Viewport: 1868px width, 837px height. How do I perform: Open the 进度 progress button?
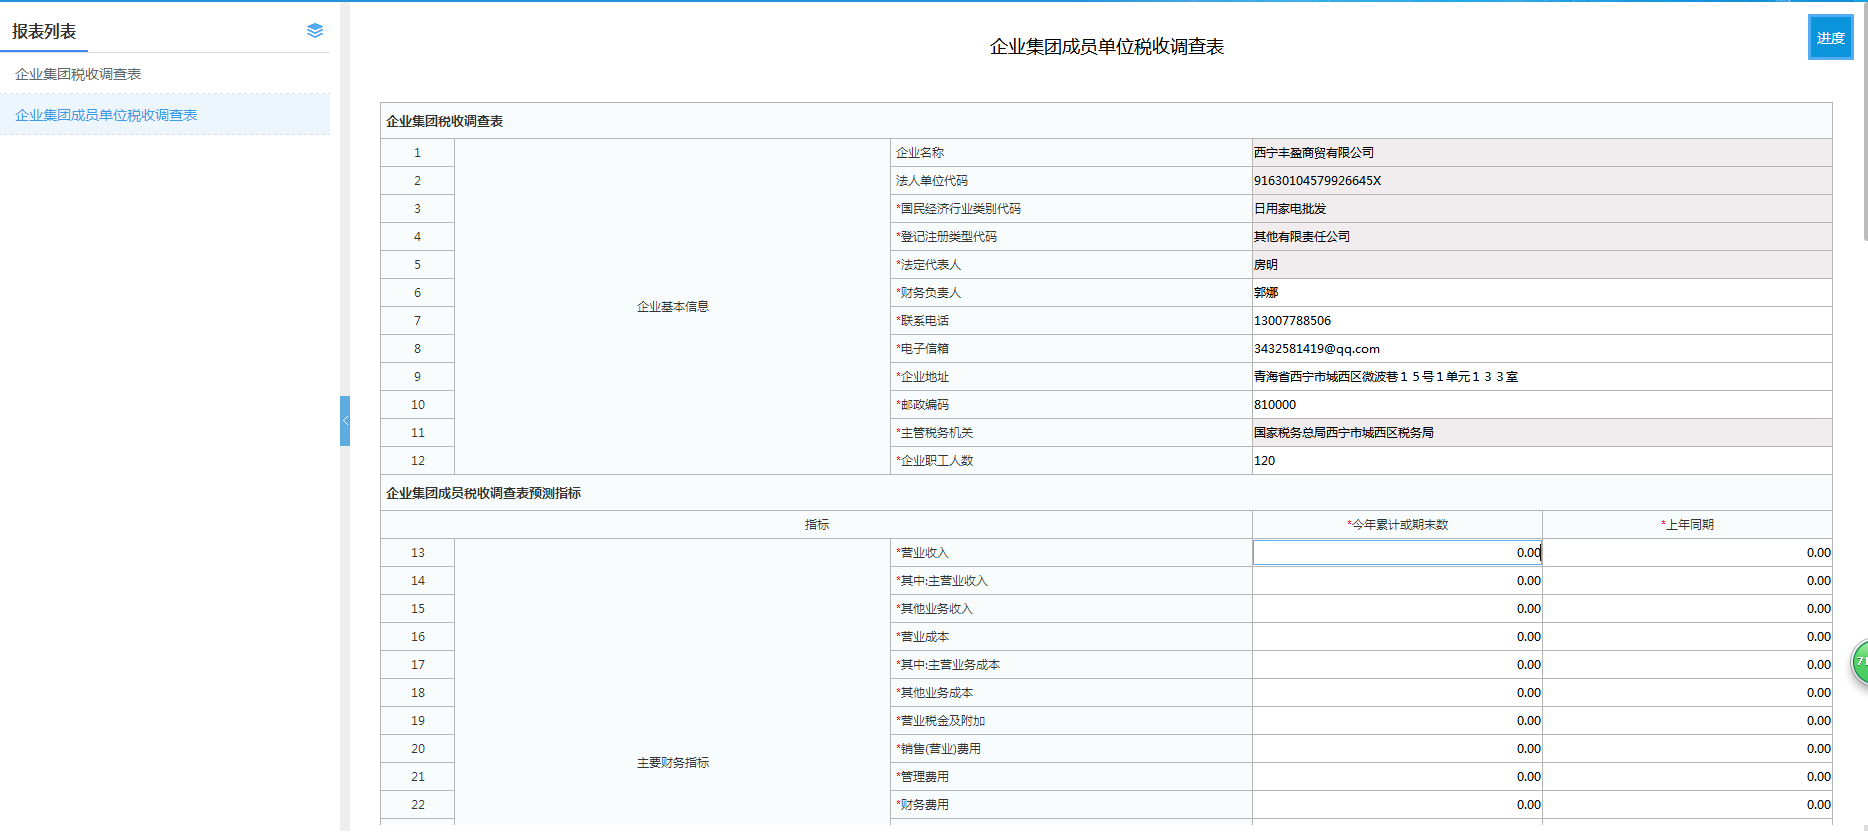pyautogui.click(x=1830, y=38)
